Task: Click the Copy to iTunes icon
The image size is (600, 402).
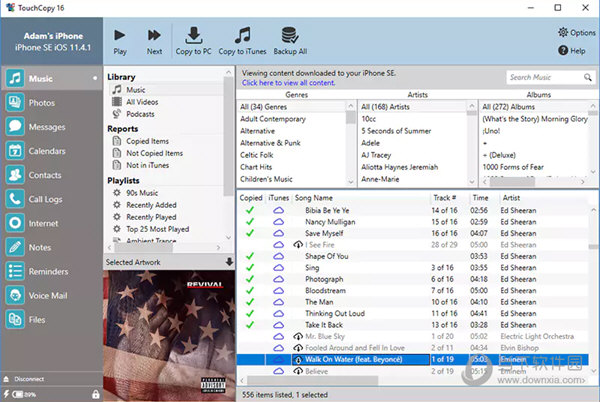Action: point(243,36)
